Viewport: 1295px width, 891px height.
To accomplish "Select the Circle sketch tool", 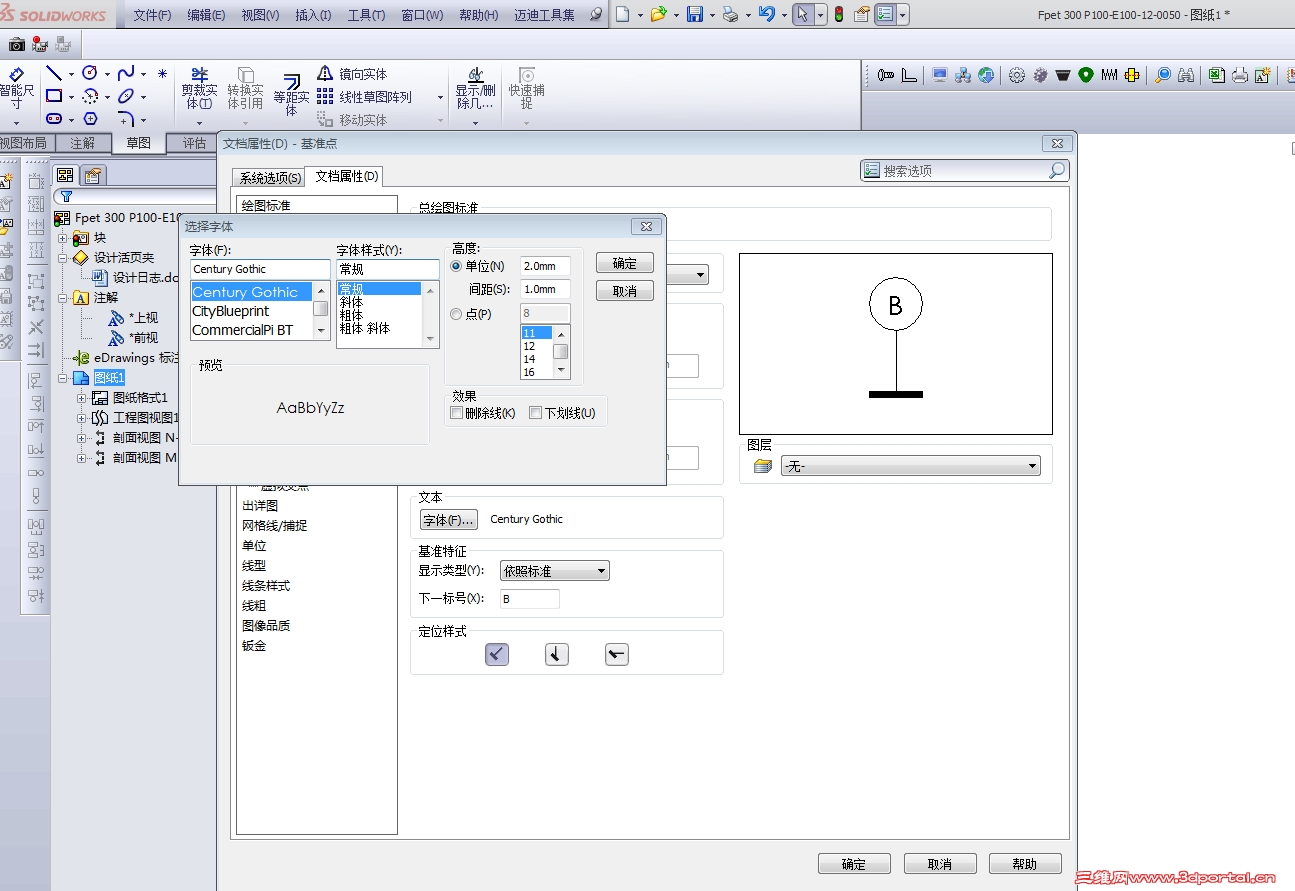I will pyautogui.click(x=90, y=73).
